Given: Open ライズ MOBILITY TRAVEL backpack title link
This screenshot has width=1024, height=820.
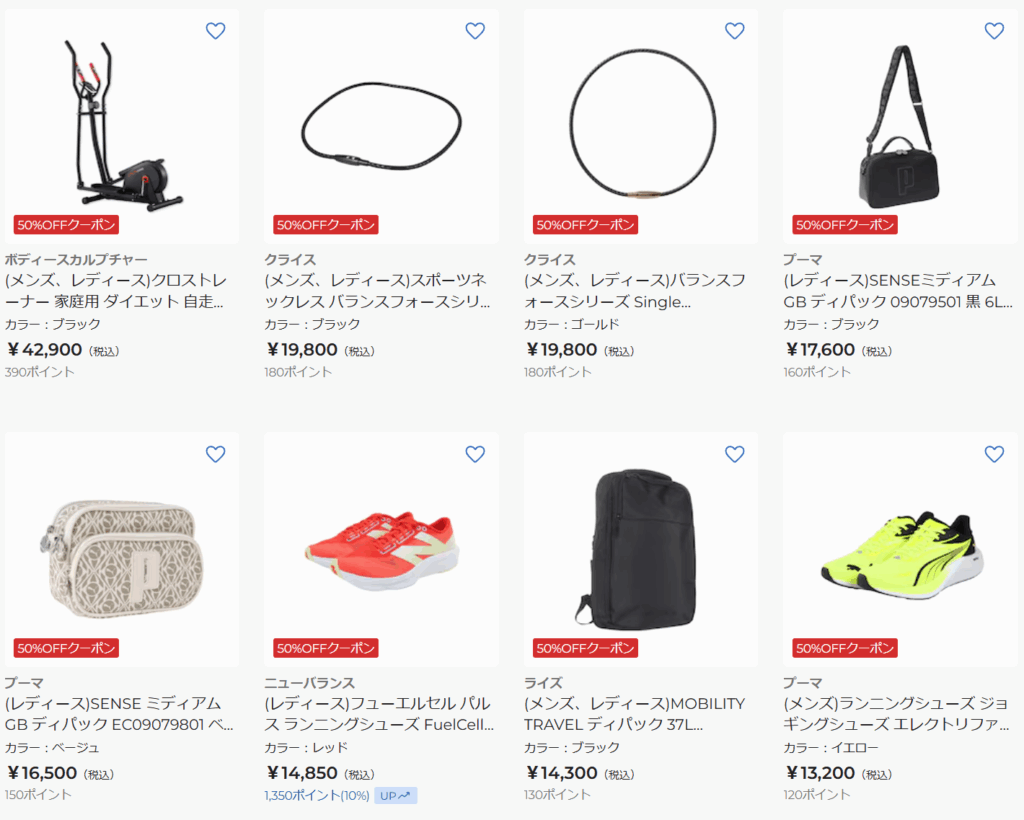Looking at the screenshot, I should point(634,714).
